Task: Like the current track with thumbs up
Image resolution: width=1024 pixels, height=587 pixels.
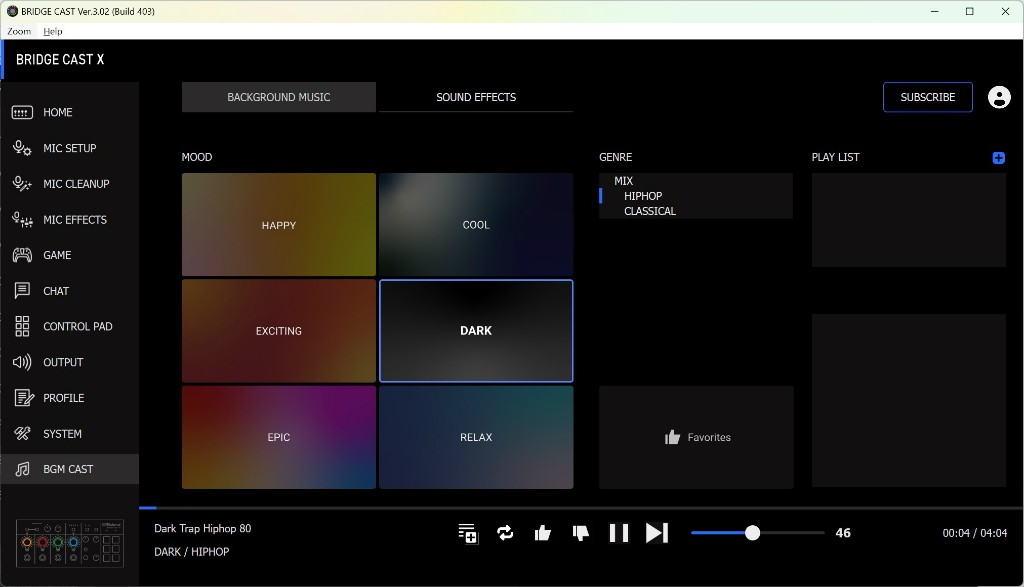Action: tap(543, 533)
